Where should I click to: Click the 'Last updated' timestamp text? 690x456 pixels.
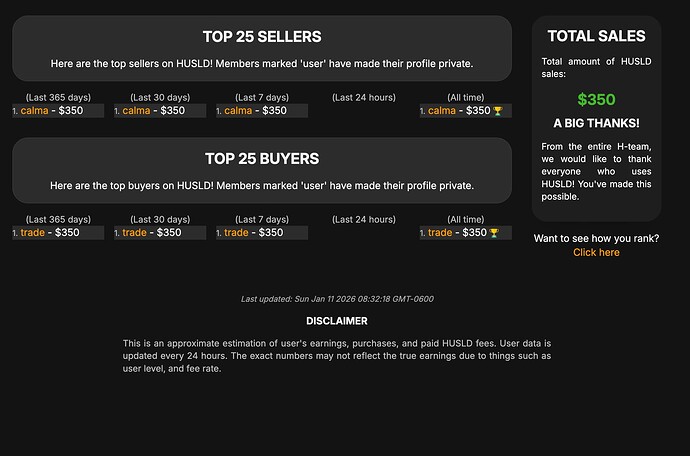click(337, 299)
